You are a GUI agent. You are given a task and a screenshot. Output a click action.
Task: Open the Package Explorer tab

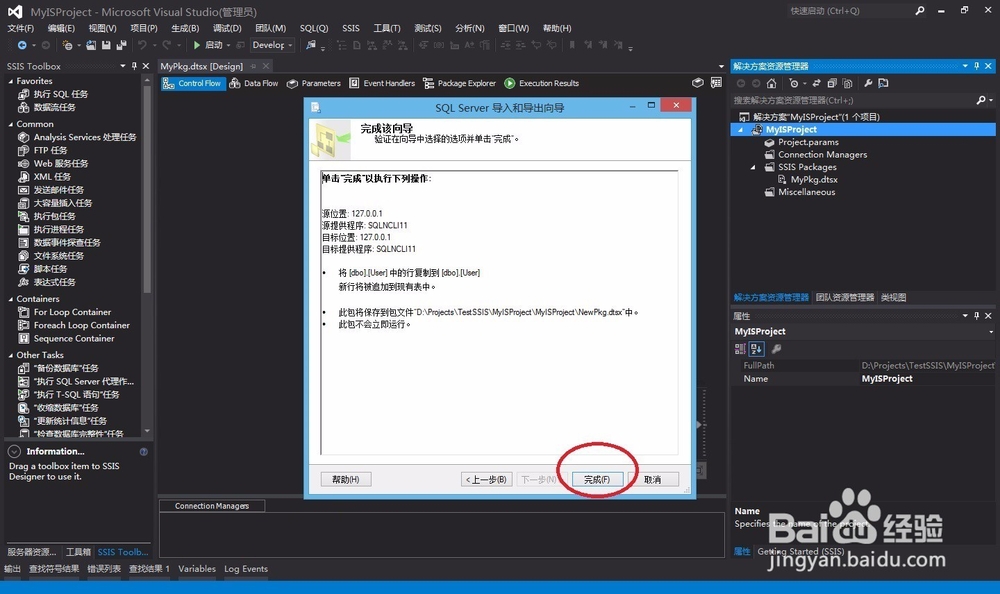point(459,83)
